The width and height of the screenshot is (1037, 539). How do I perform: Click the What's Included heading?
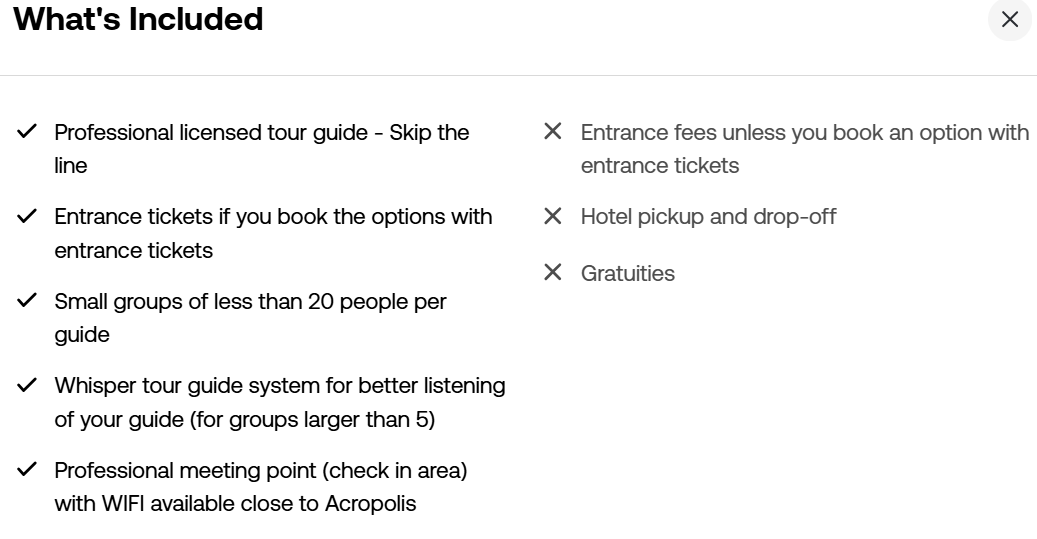point(138,19)
